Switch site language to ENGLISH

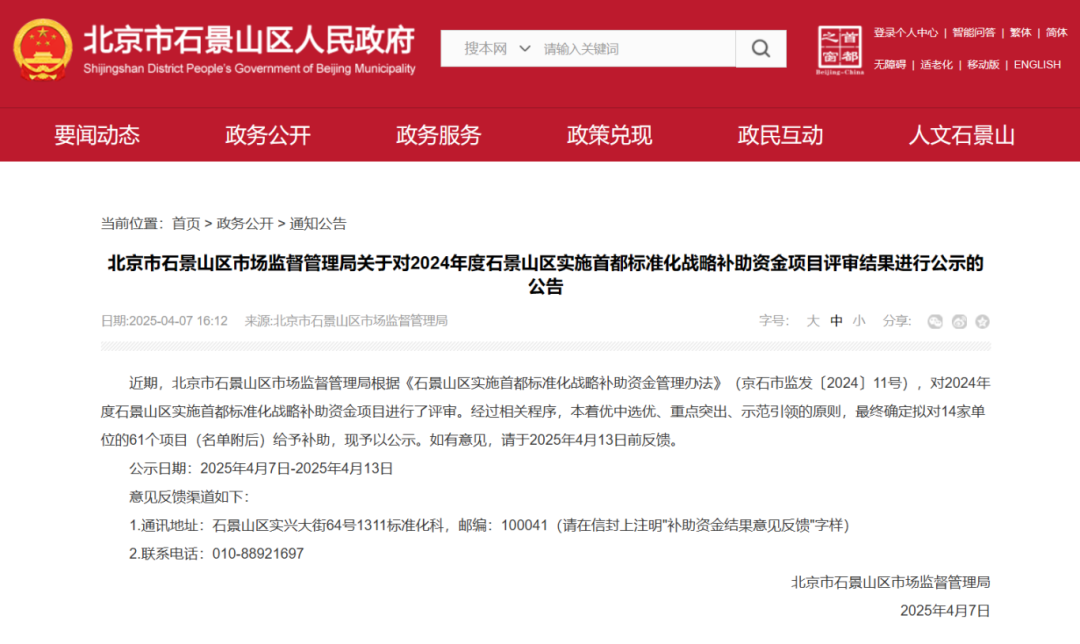coord(1037,64)
